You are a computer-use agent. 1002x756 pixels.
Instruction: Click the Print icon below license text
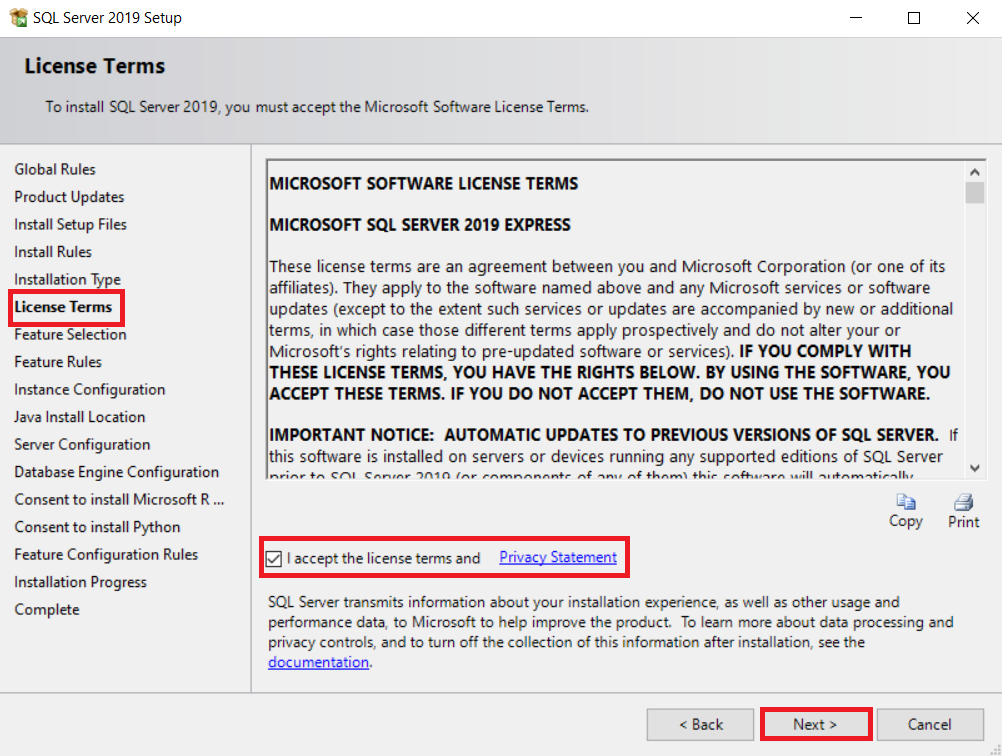click(963, 502)
